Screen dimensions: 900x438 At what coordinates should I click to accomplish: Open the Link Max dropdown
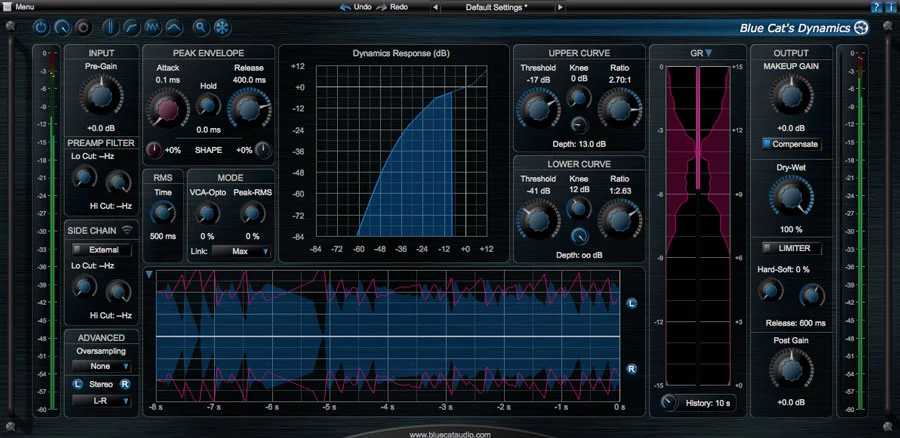tap(241, 251)
